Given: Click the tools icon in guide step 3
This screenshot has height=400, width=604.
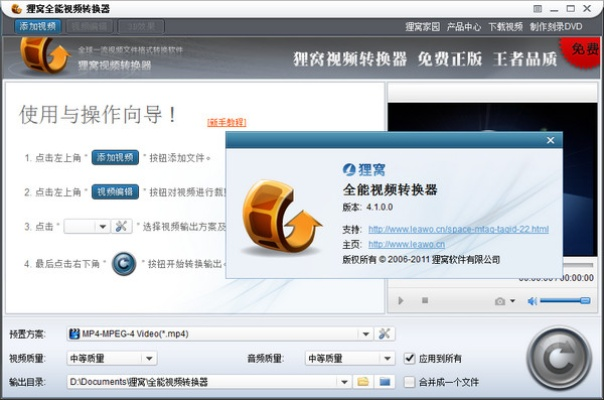Looking at the screenshot, I should (121, 226).
